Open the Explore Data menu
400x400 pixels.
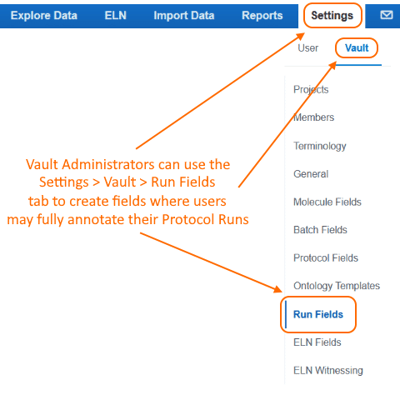(44, 15)
